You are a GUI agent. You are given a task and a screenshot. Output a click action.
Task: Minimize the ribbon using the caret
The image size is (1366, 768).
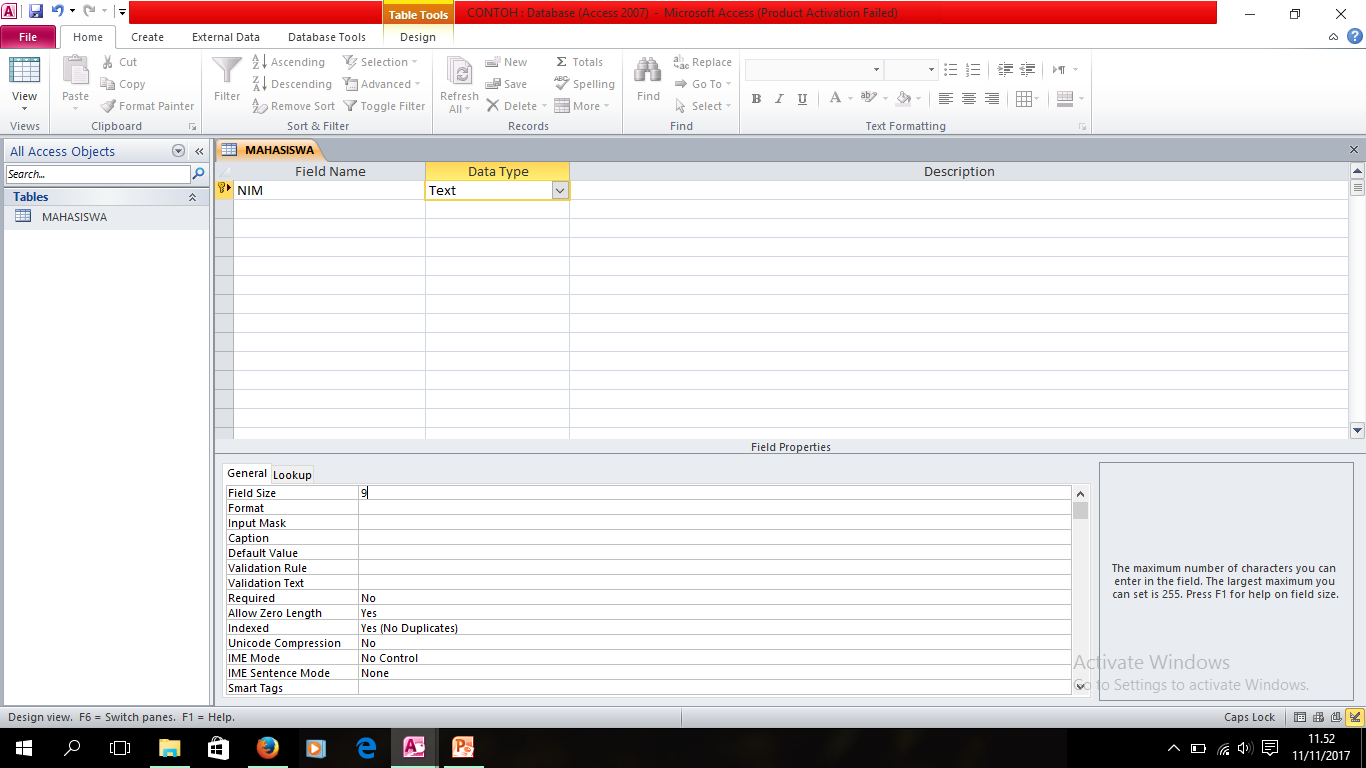(1334, 37)
